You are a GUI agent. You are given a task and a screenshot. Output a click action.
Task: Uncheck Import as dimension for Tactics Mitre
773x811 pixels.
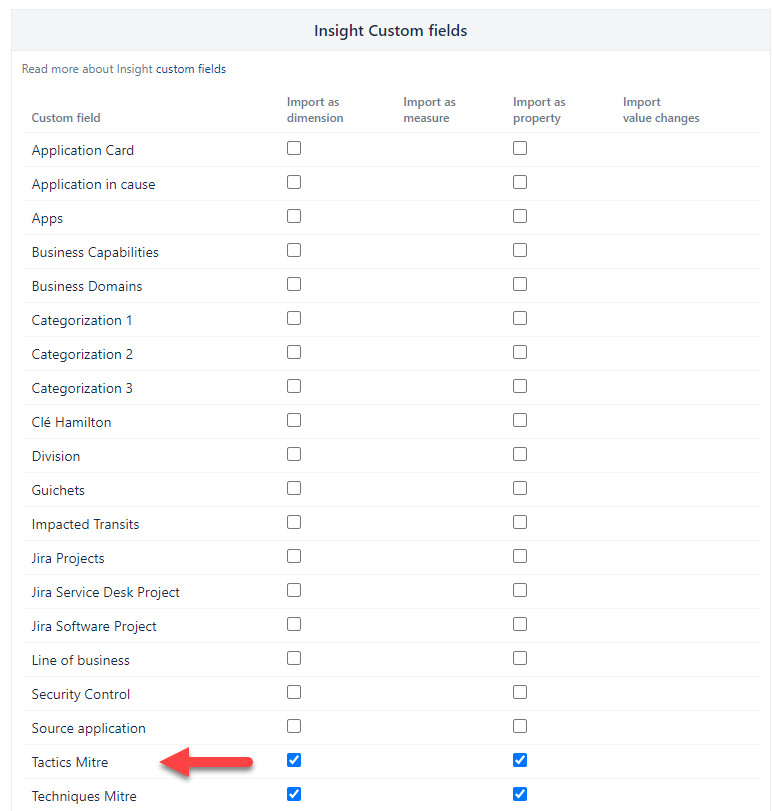tap(294, 760)
